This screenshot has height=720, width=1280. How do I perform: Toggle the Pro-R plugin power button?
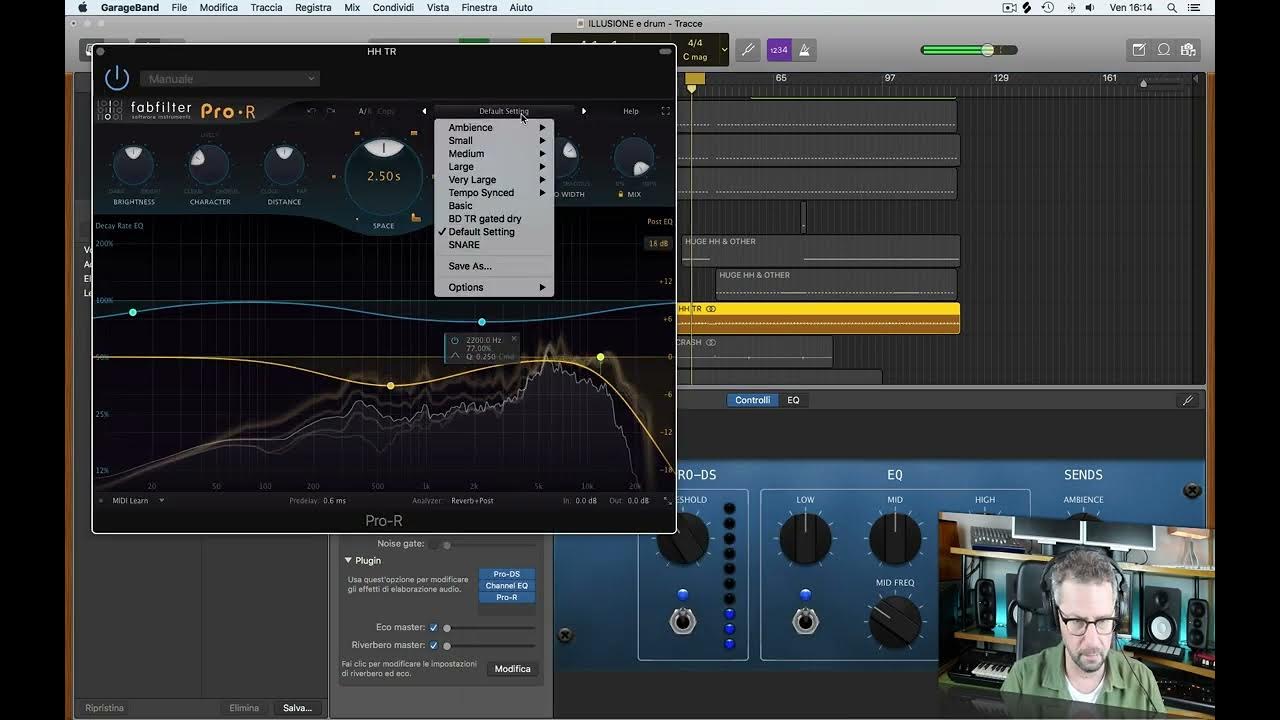tap(117, 78)
